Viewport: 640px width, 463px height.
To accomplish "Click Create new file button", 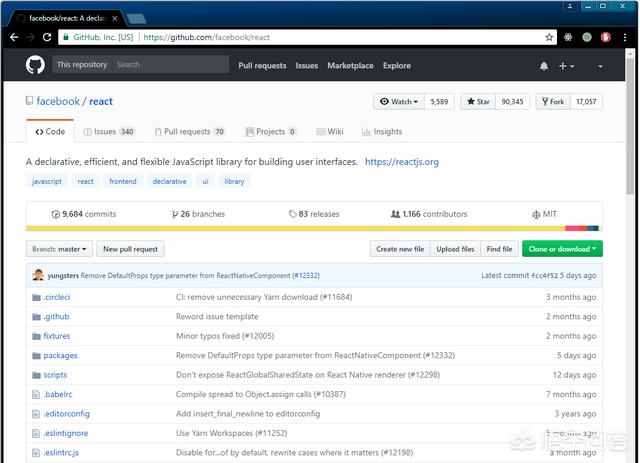I will [x=400, y=249].
